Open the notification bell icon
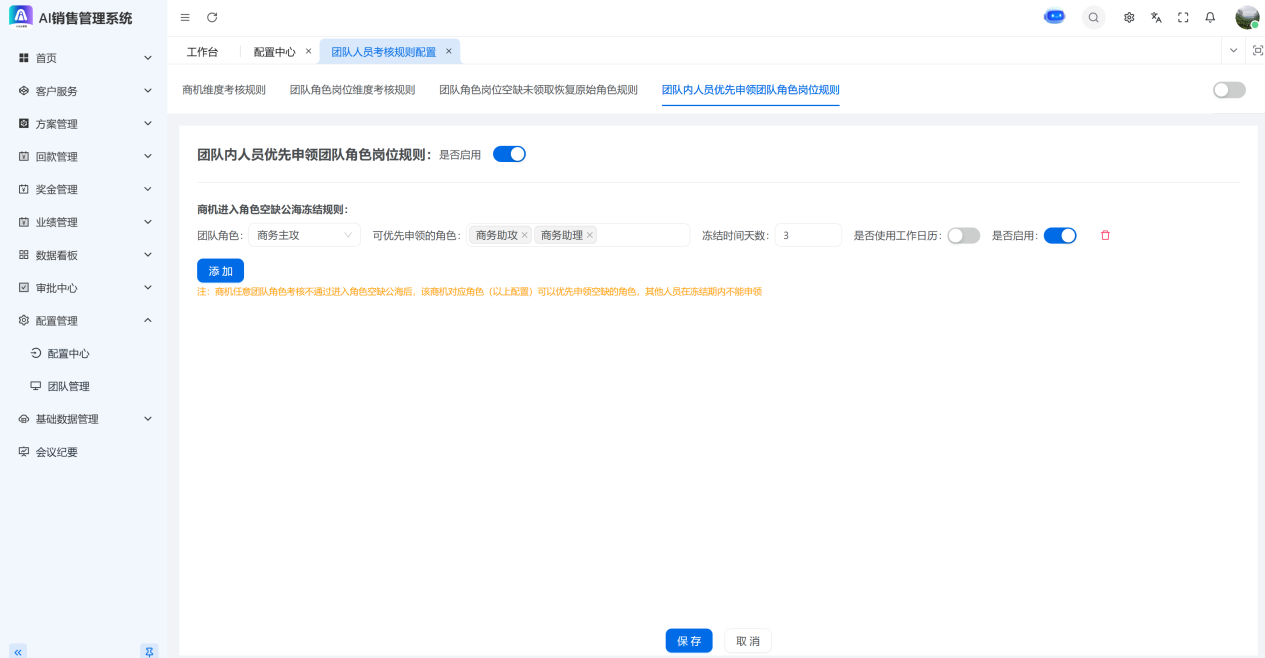This screenshot has width=1265, height=658. pyautogui.click(x=1210, y=18)
